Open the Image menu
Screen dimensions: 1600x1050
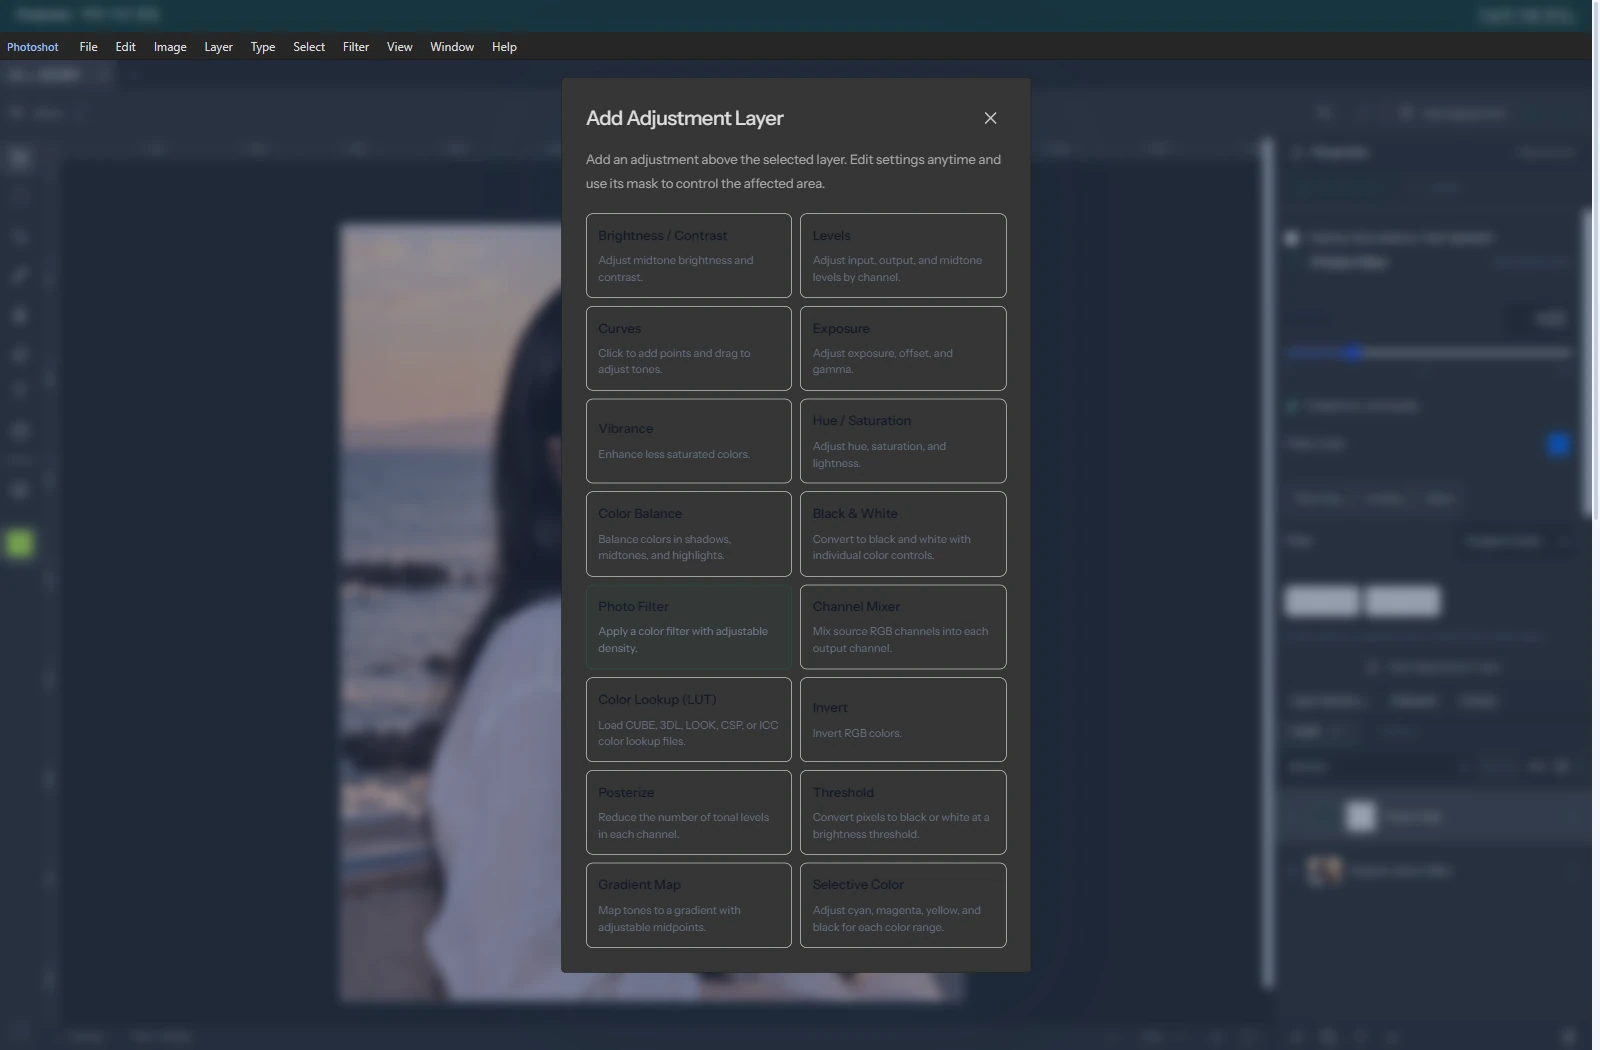(170, 47)
